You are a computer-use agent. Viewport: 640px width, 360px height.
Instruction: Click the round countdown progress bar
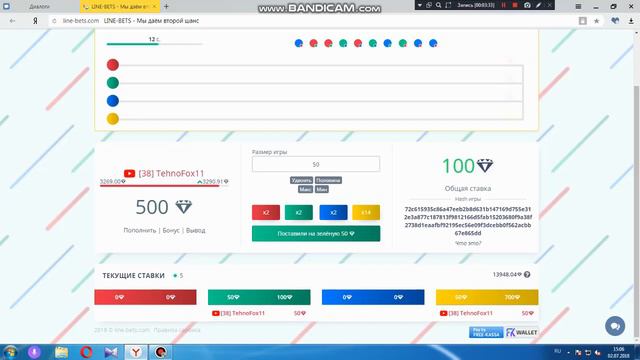(x=154, y=44)
